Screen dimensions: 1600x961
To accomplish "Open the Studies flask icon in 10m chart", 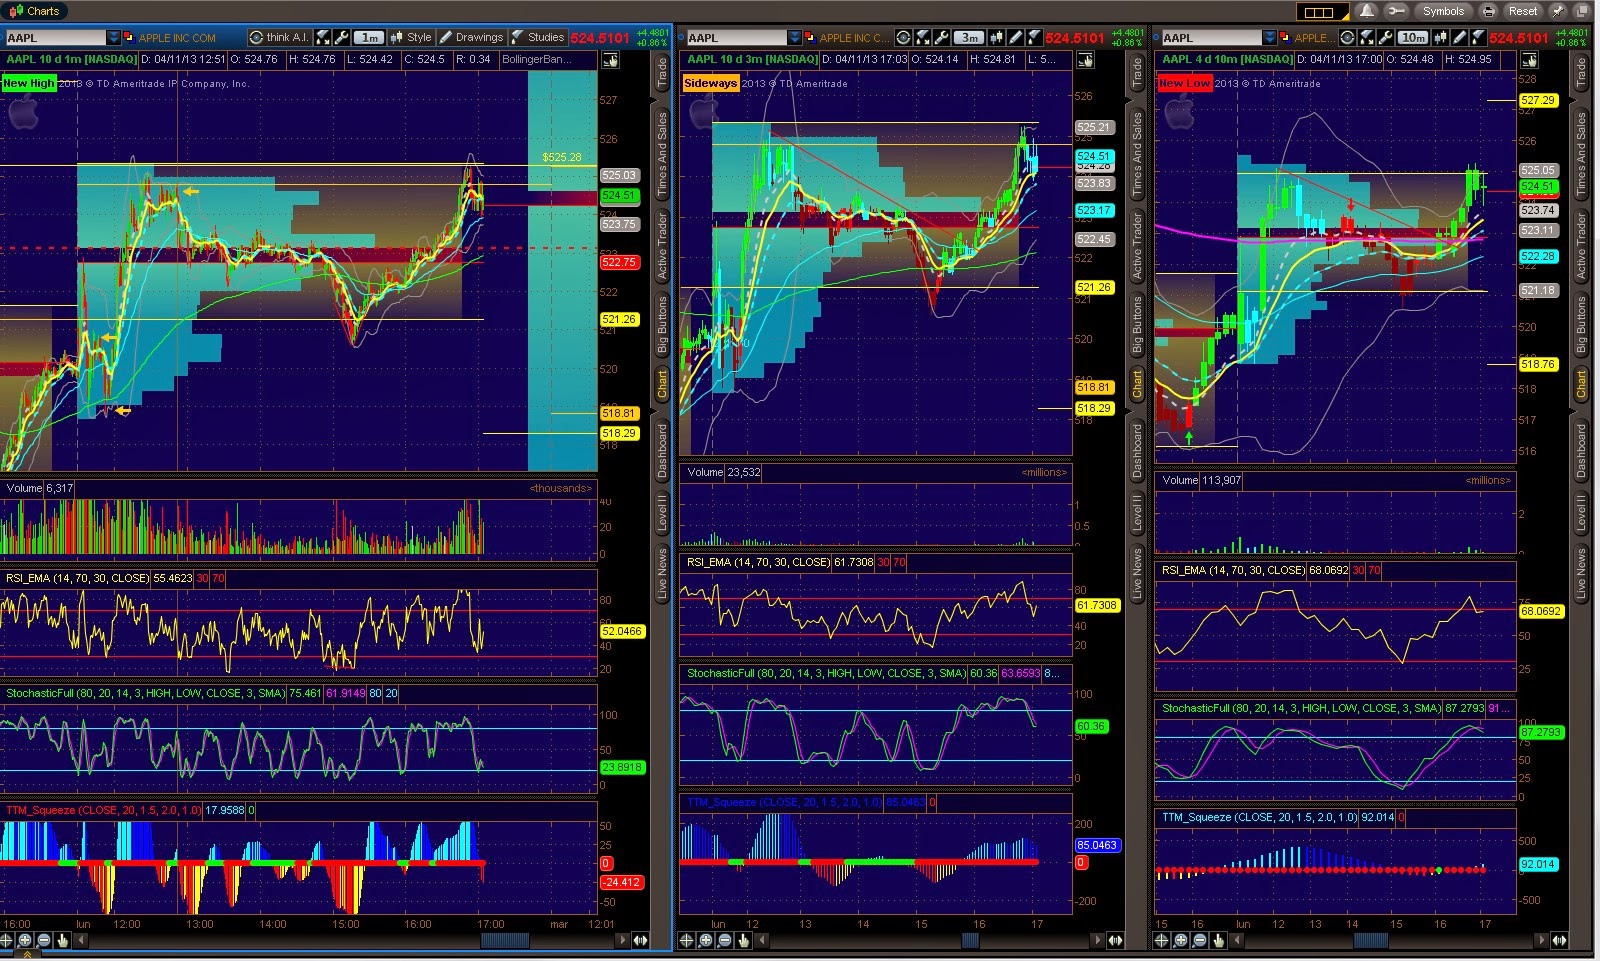I will tap(1478, 37).
